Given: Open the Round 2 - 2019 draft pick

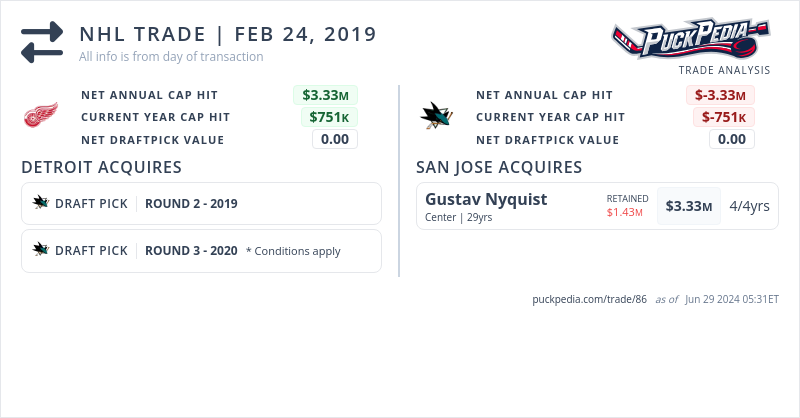Looking at the screenshot, I should point(191,204).
